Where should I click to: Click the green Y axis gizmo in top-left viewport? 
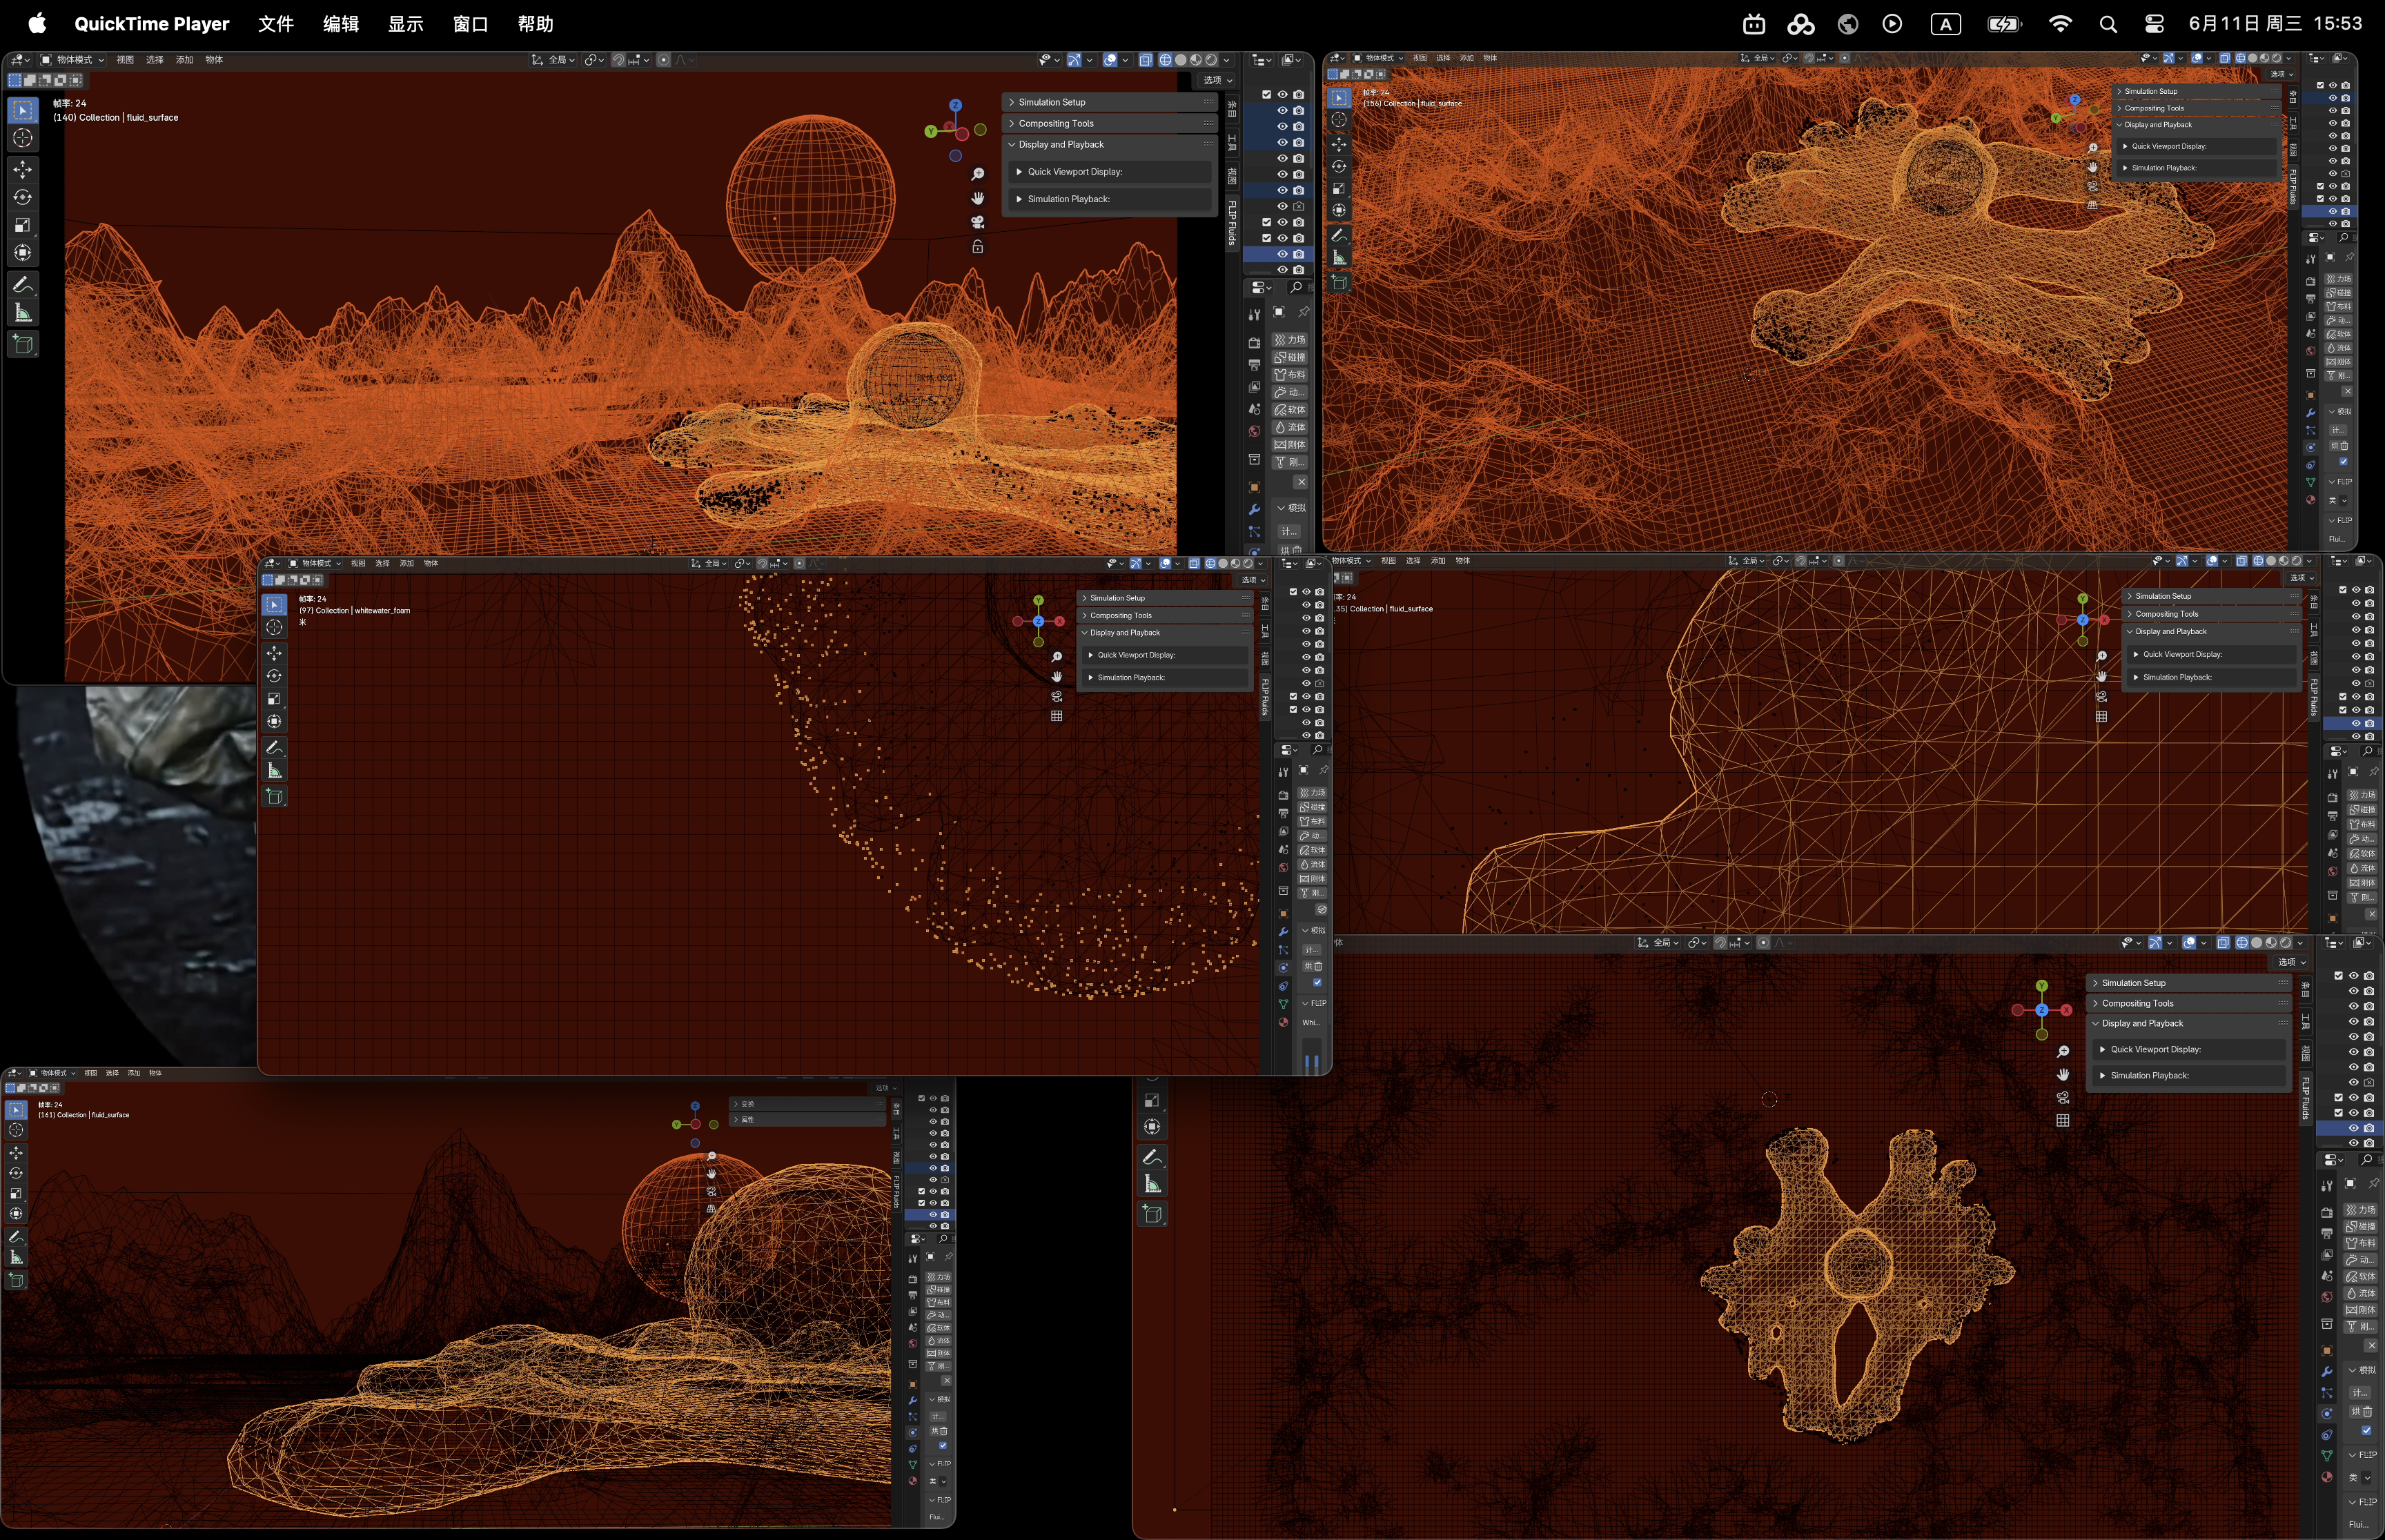(931, 131)
